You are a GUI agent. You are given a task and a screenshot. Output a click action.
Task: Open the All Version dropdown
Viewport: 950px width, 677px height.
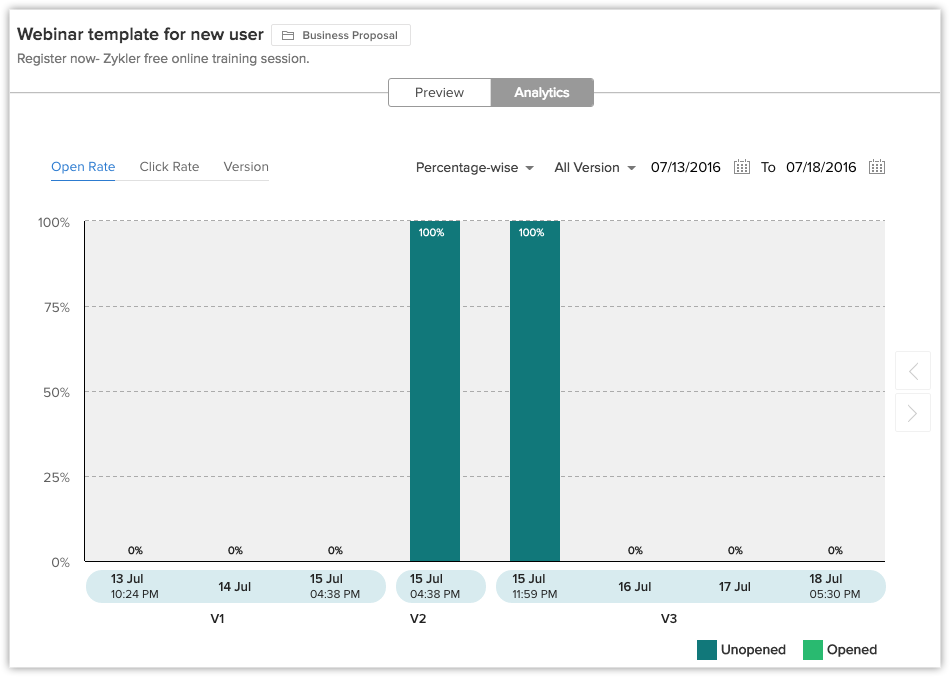pyautogui.click(x=595, y=168)
